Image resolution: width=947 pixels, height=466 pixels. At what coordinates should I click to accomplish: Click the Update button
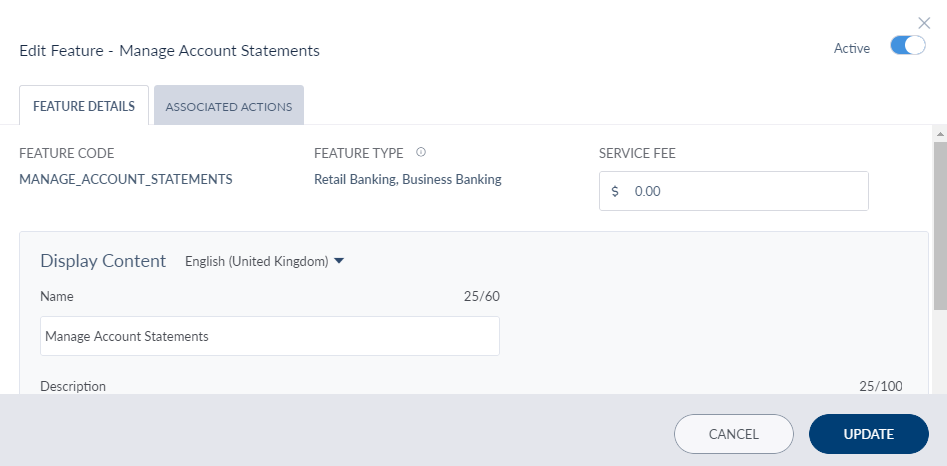click(868, 434)
